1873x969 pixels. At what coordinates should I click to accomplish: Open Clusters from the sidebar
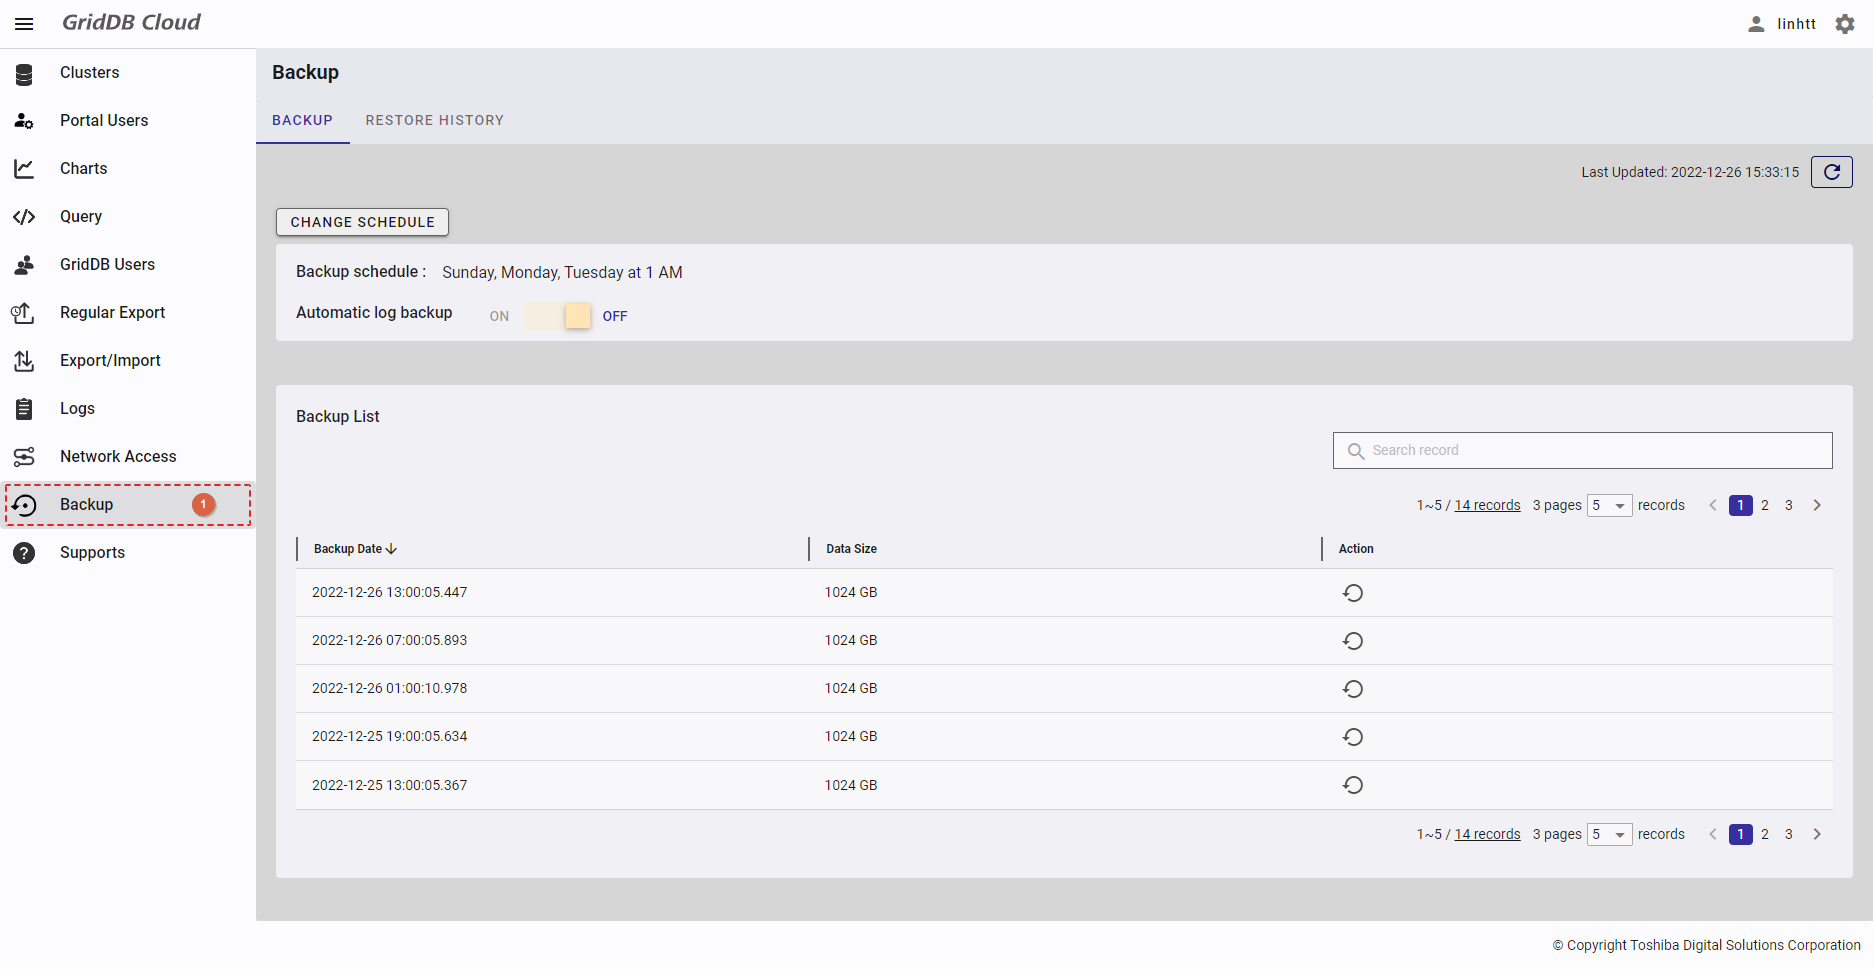click(89, 73)
